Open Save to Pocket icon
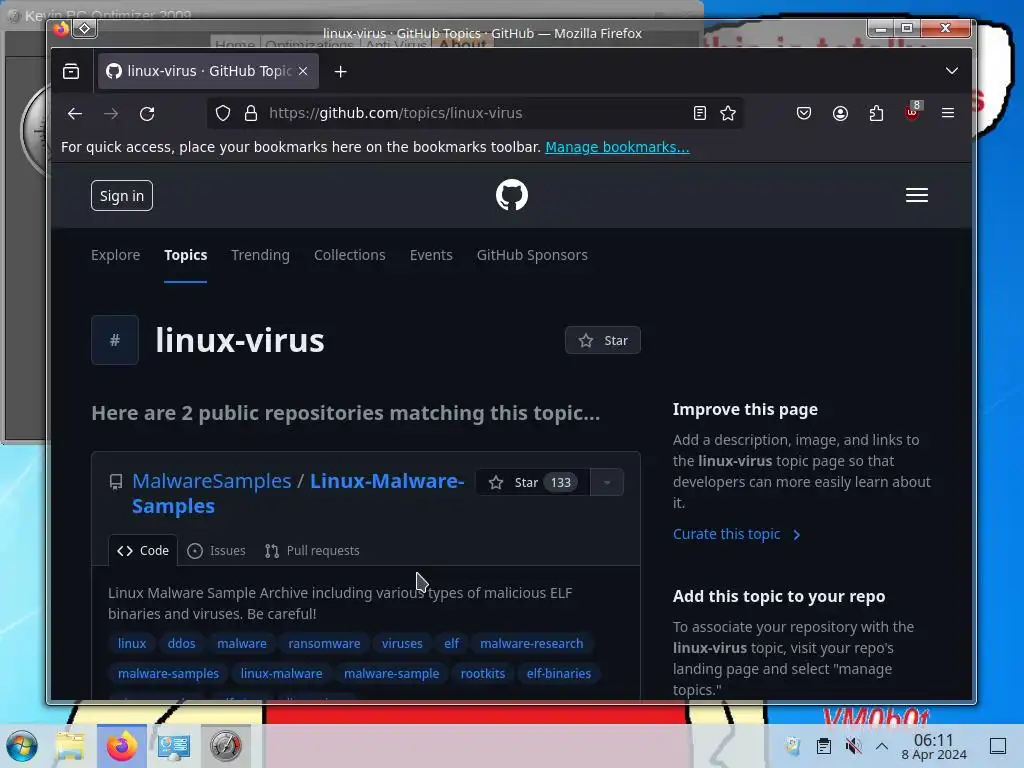 [x=804, y=113]
